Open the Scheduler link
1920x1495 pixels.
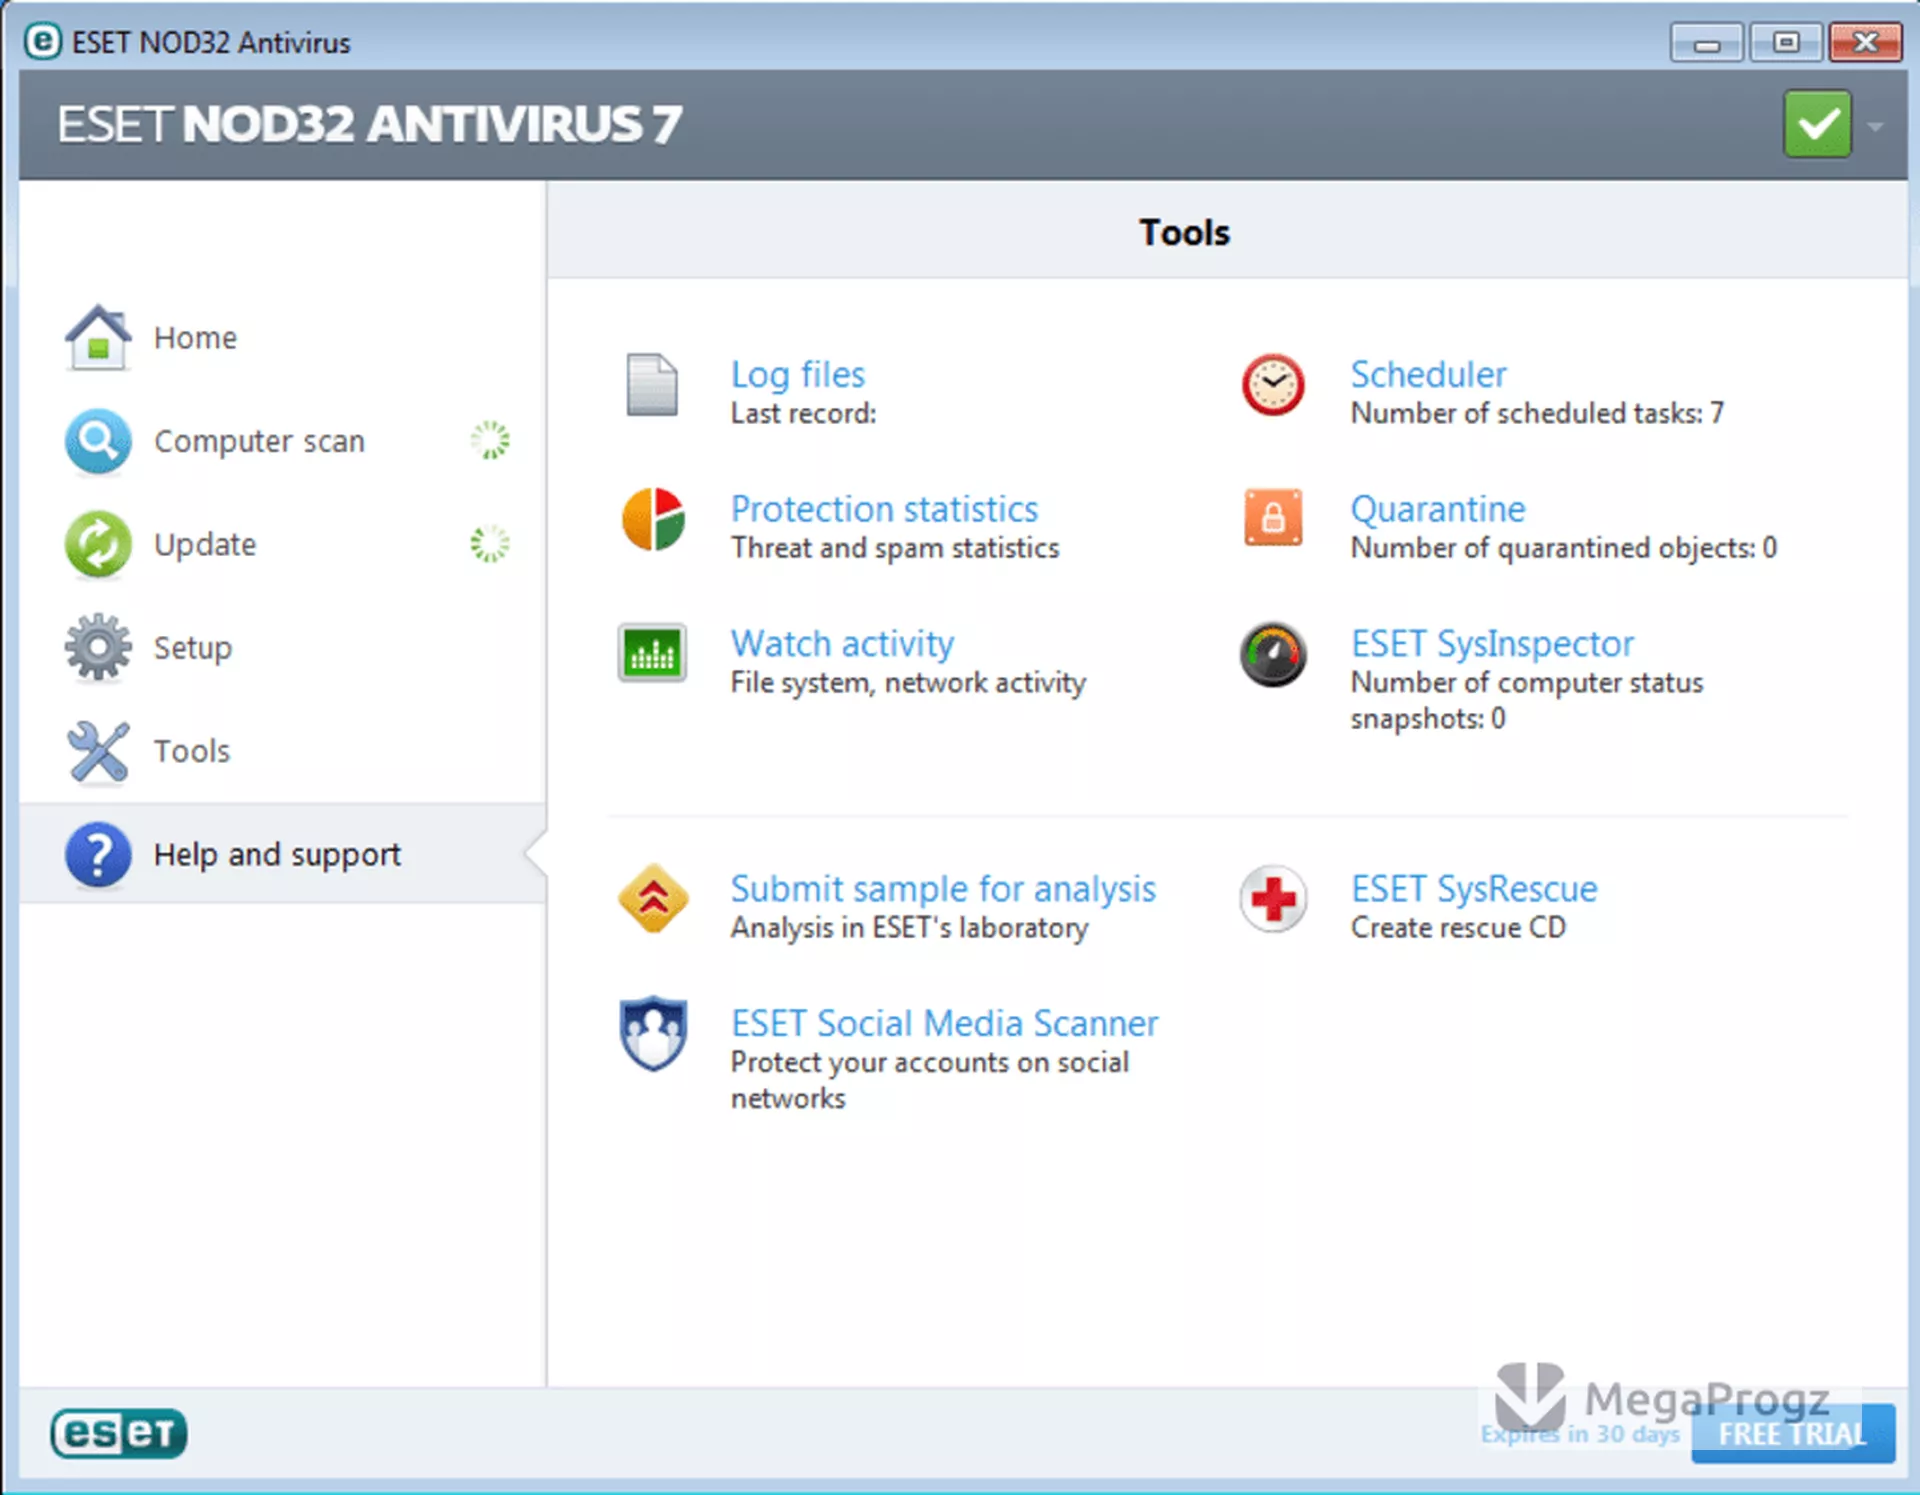tap(1428, 374)
